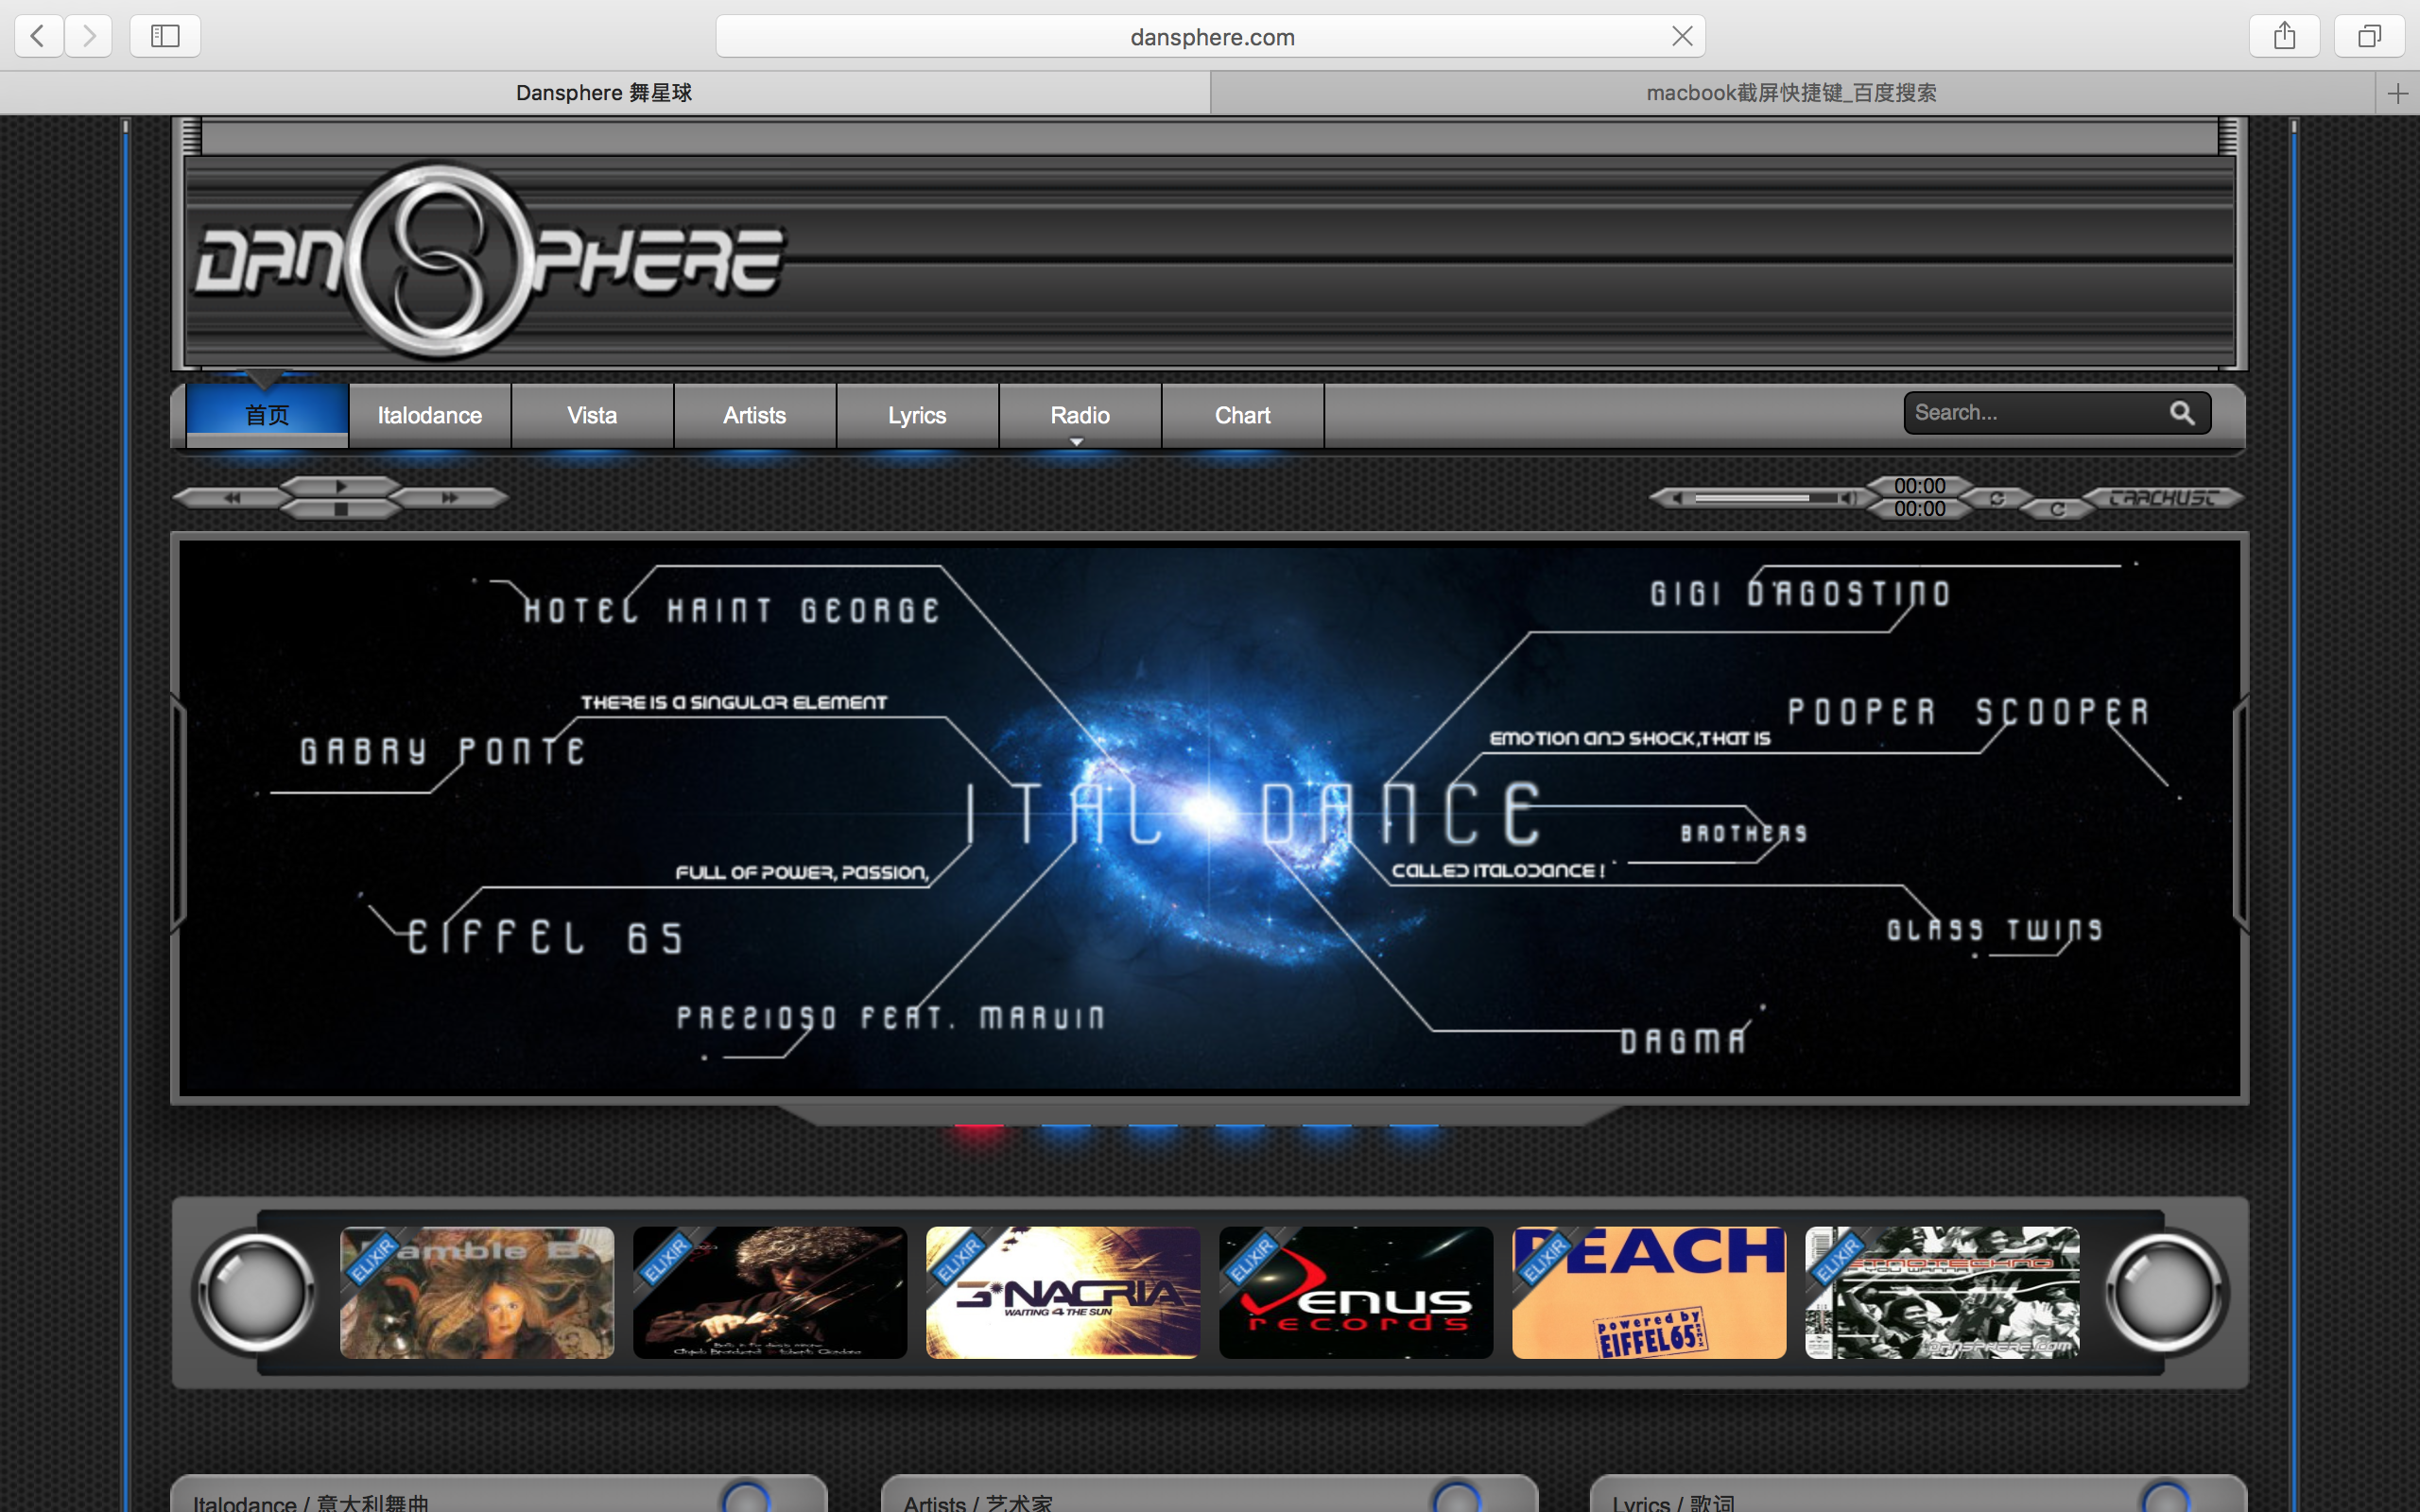
Task: Toggle the player's repeat-all loop button
Action: tap(1997, 498)
